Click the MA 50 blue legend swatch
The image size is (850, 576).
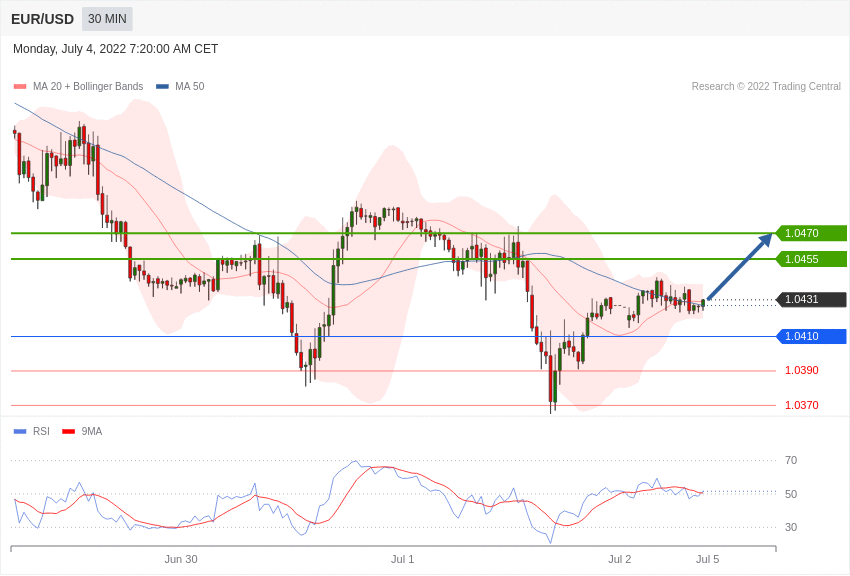[x=162, y=86]
